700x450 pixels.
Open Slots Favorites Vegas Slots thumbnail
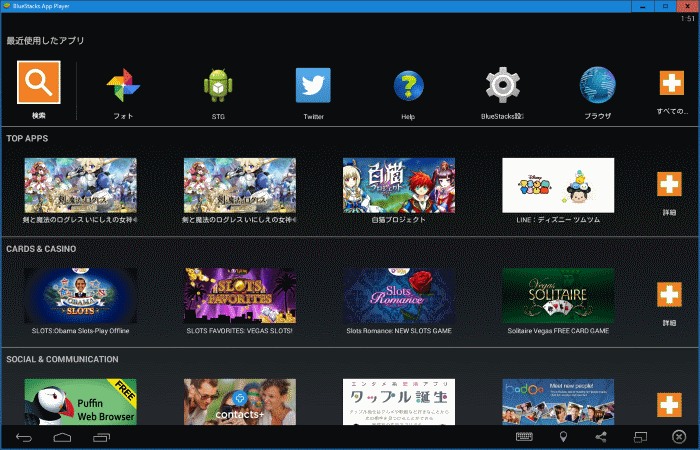point(240,296)
